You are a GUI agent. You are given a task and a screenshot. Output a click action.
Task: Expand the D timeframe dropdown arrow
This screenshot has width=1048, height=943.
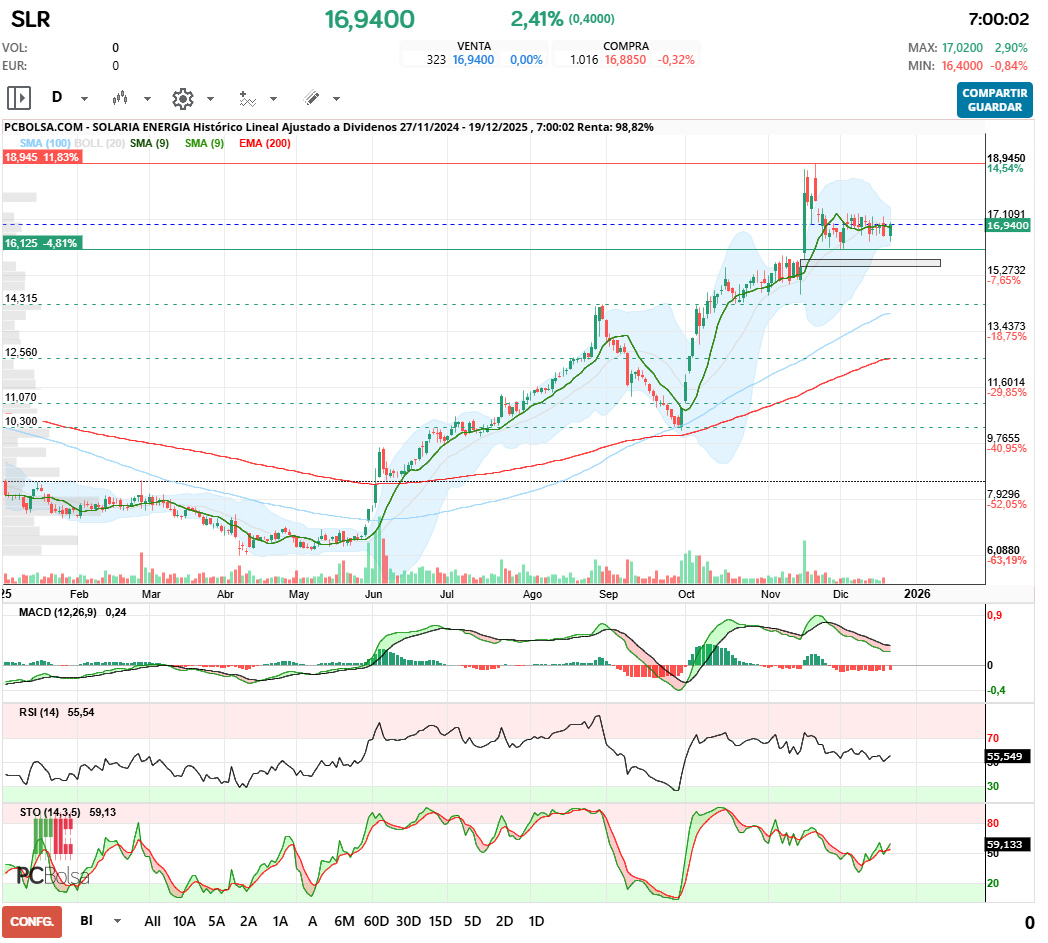(x=84, y=99)
